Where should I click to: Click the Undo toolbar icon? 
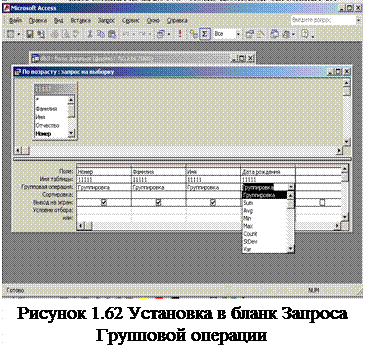pyautogui.click(x=126, y=34)
